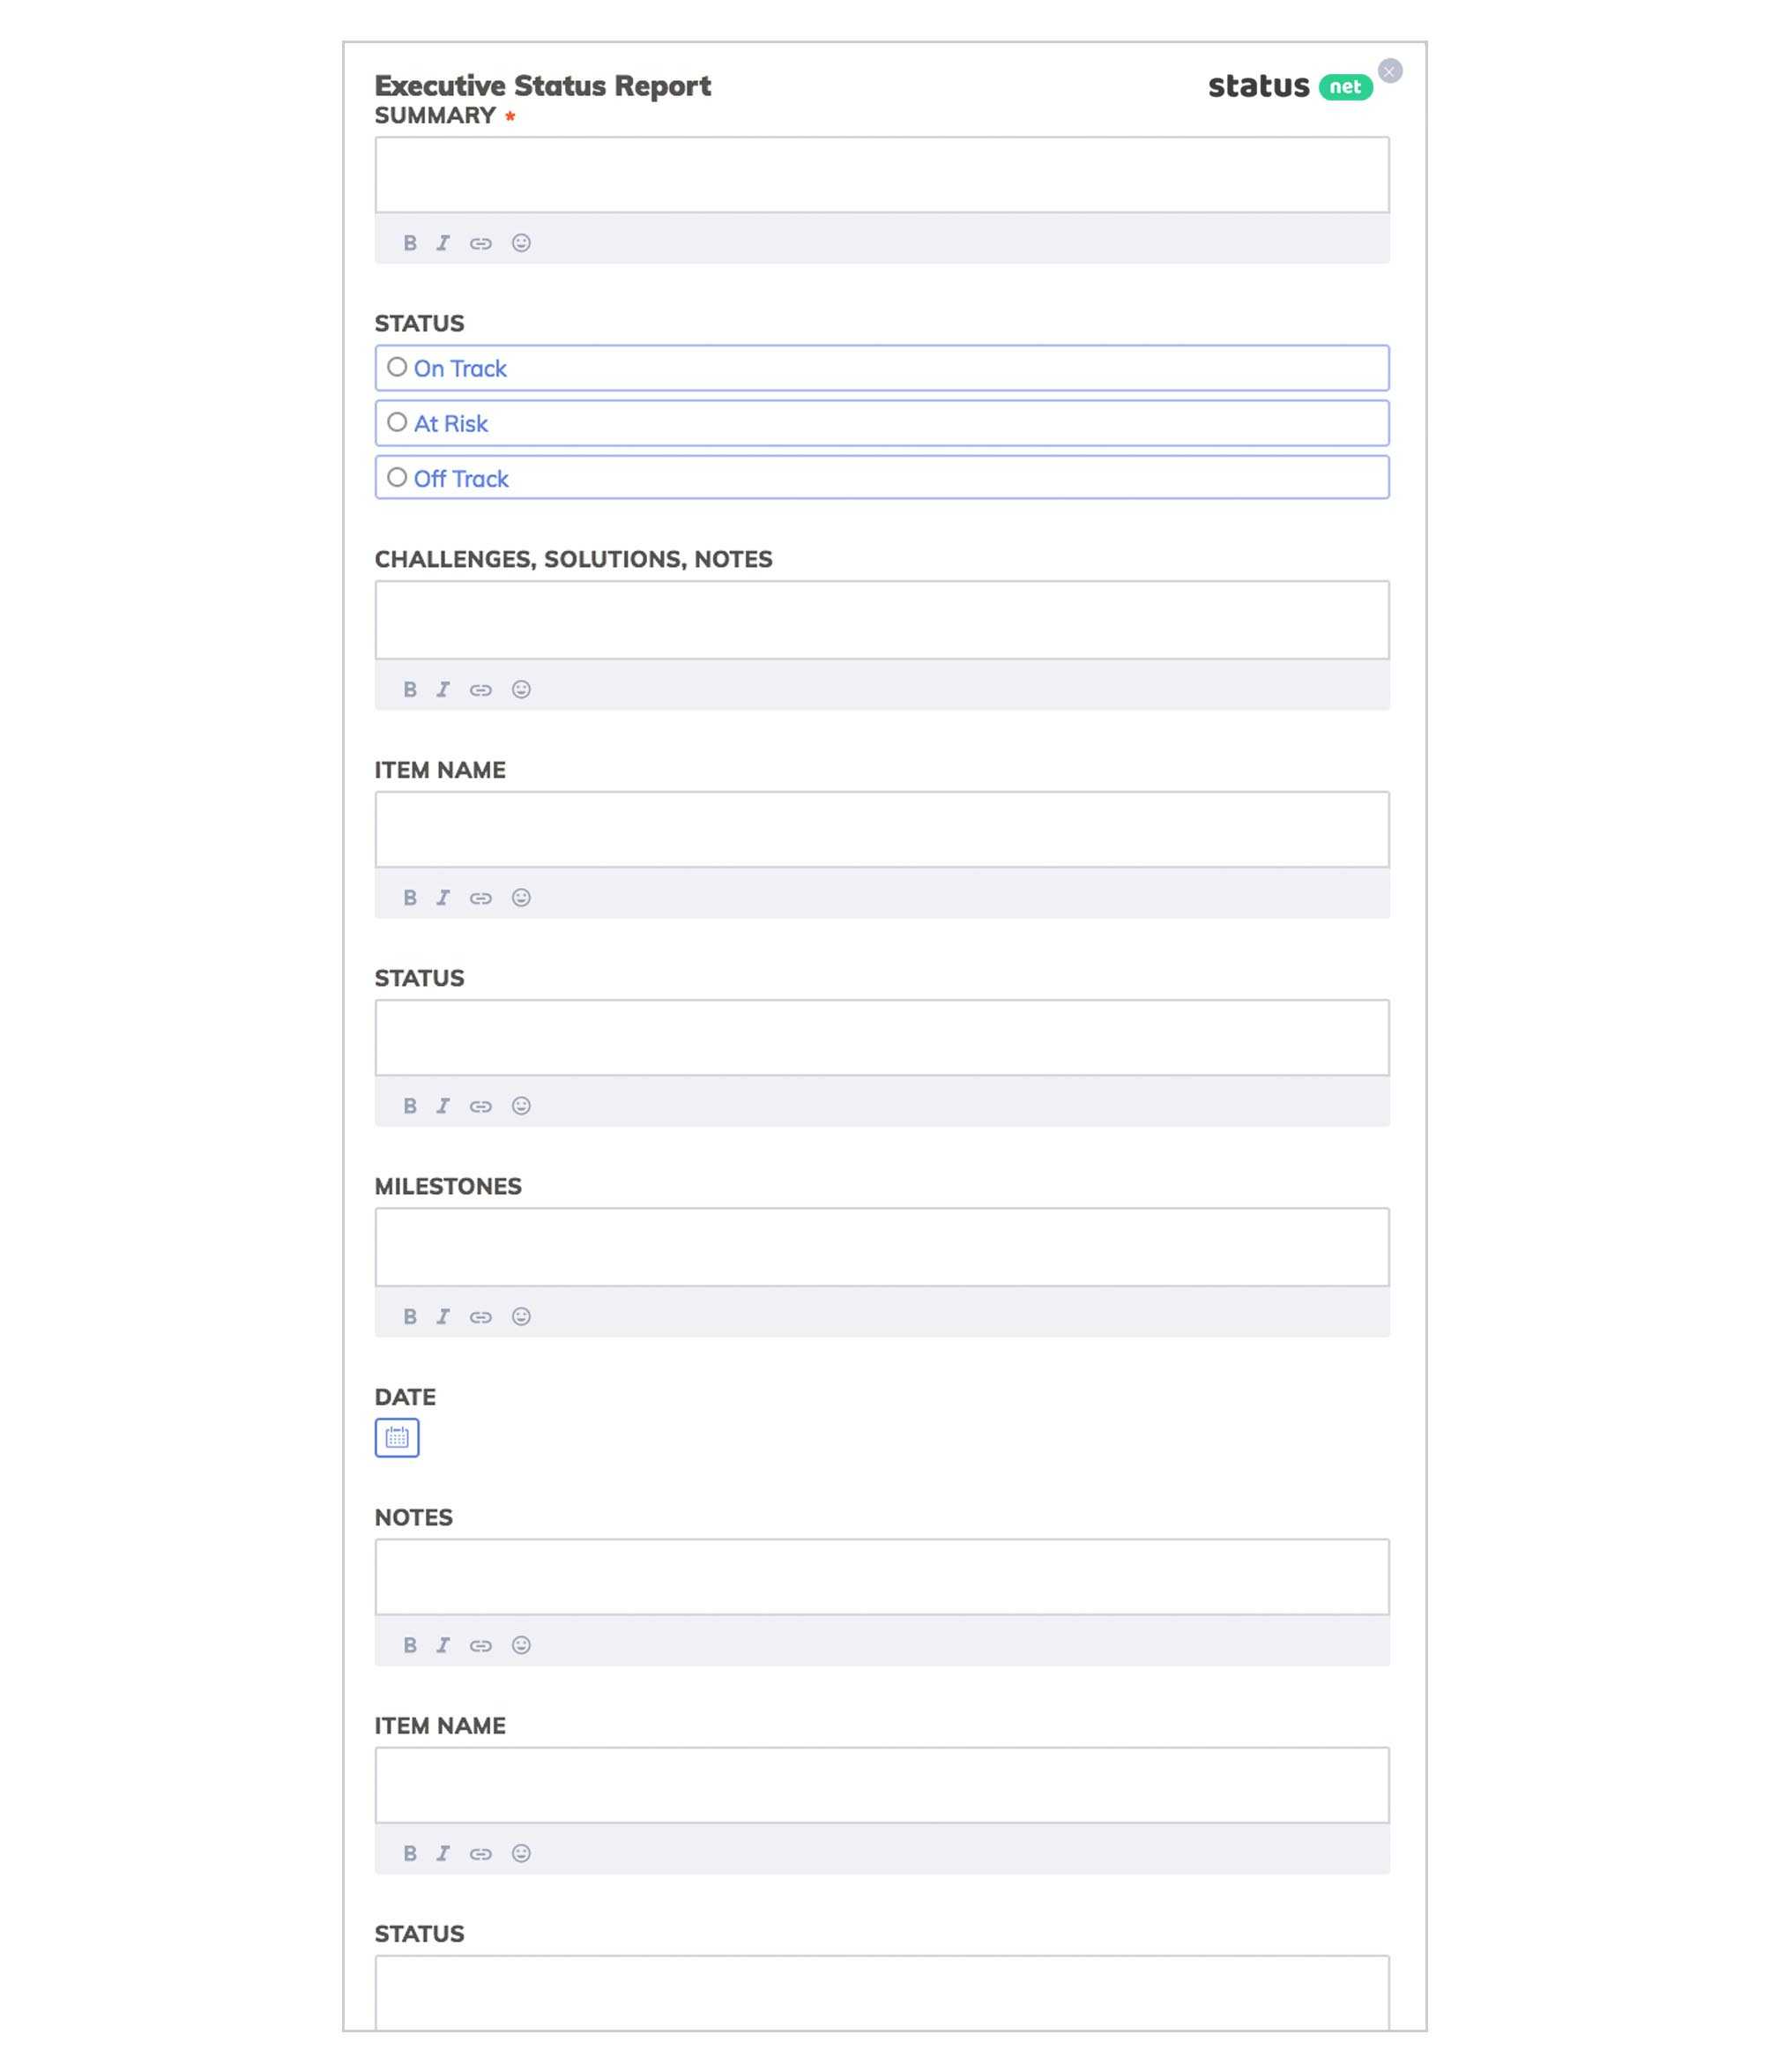Click the Bold icon in Challenges toolbar
Viewport: 1771px width, 2072px height.
tap(409, 687)
